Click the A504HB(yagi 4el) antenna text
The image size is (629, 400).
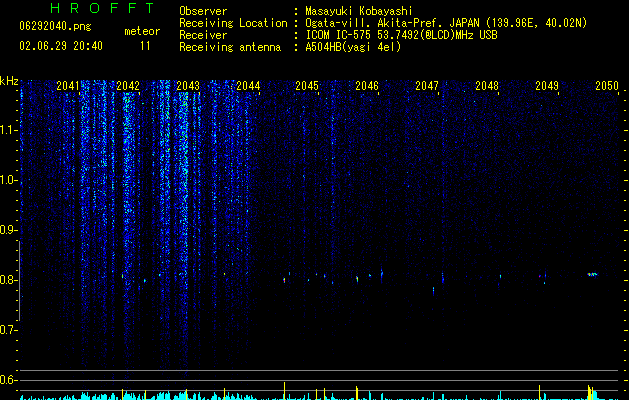(353, 47)
